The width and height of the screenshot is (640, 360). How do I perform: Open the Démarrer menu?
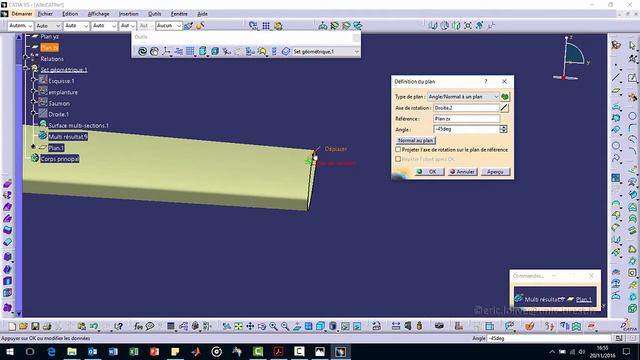click(x=22, y=14)
